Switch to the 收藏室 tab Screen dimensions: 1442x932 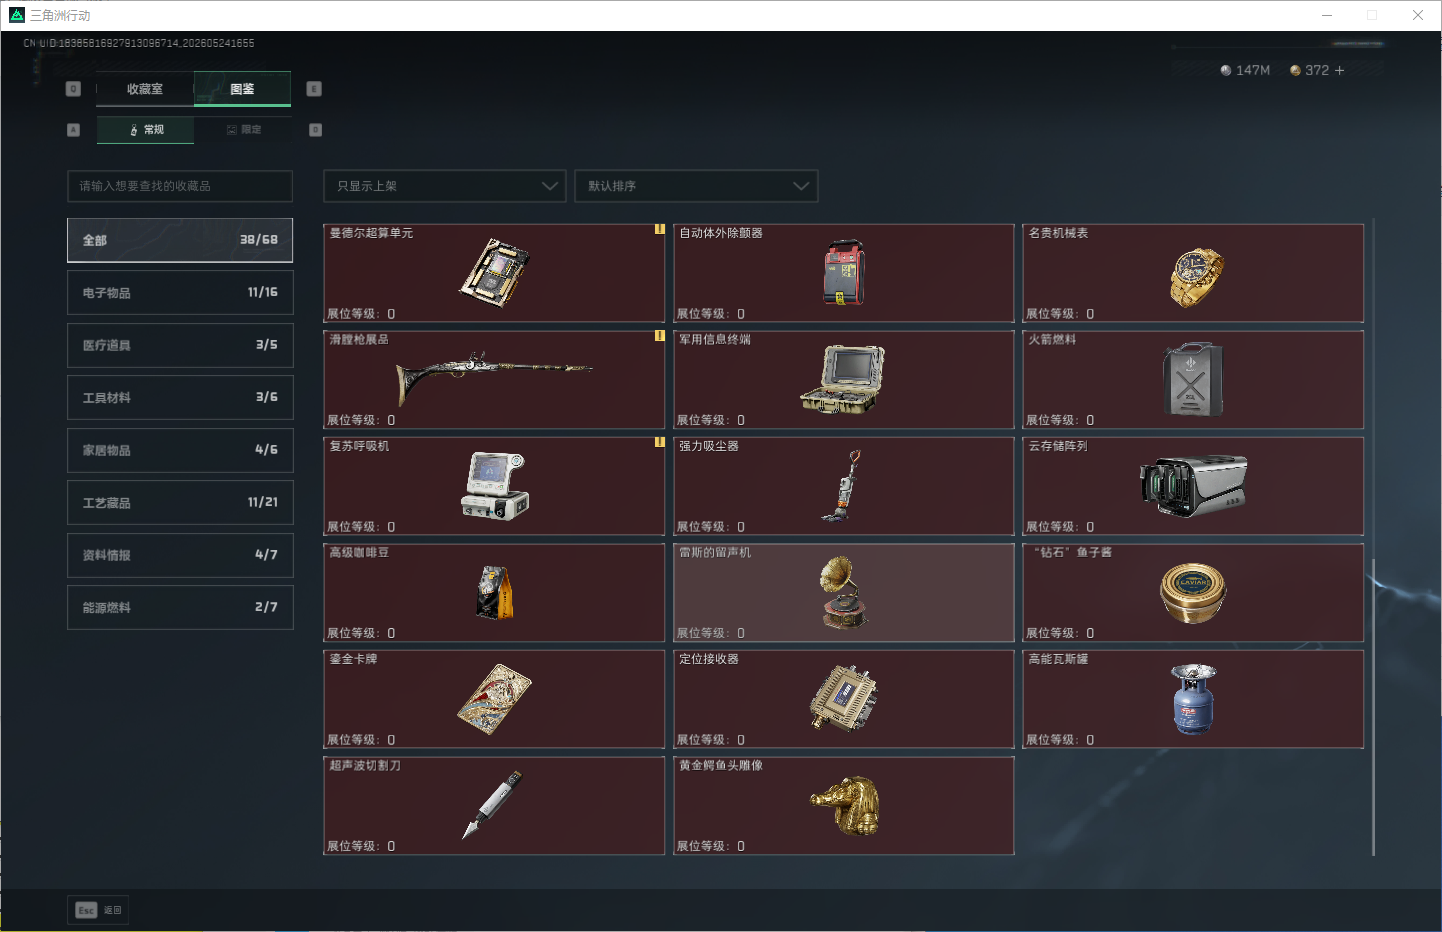[145, 89]
